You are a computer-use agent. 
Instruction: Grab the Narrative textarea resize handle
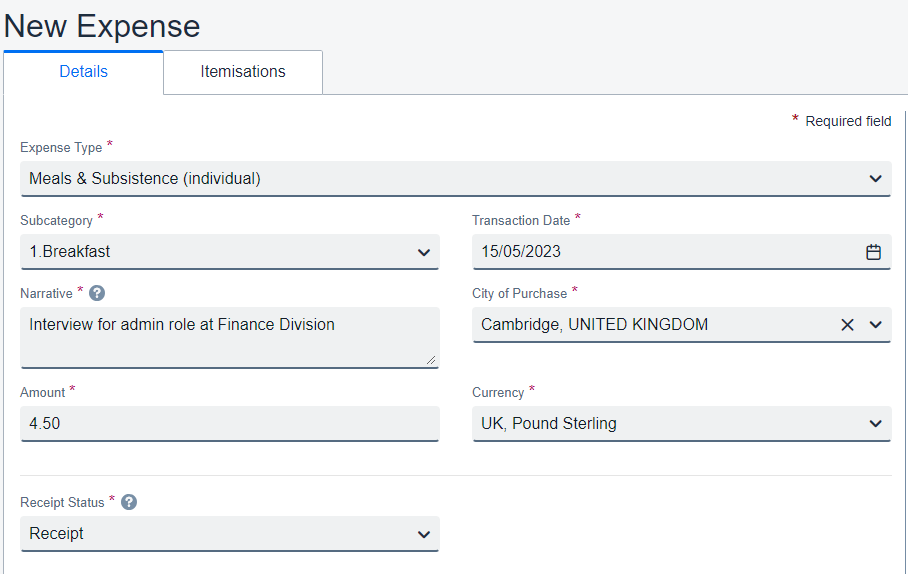[431, 359]
